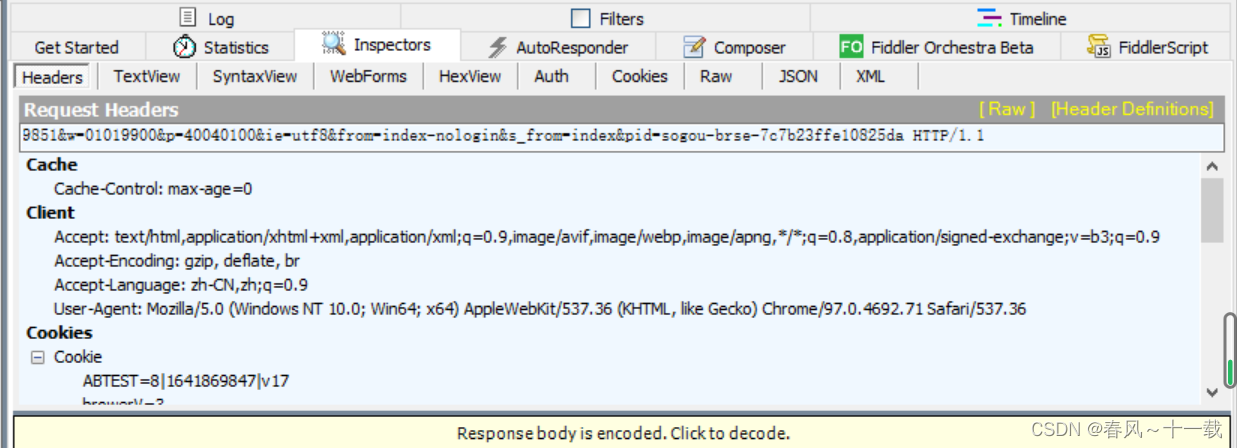Click the Statistics stopwatch icon
This screenshot has width=1237, height=448.
[x=184, y=46]
